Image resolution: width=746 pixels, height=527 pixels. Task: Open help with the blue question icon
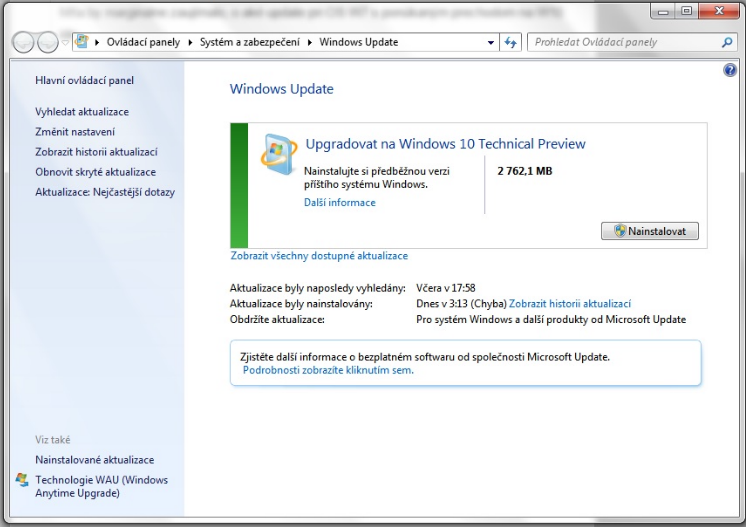pos(730,70)
